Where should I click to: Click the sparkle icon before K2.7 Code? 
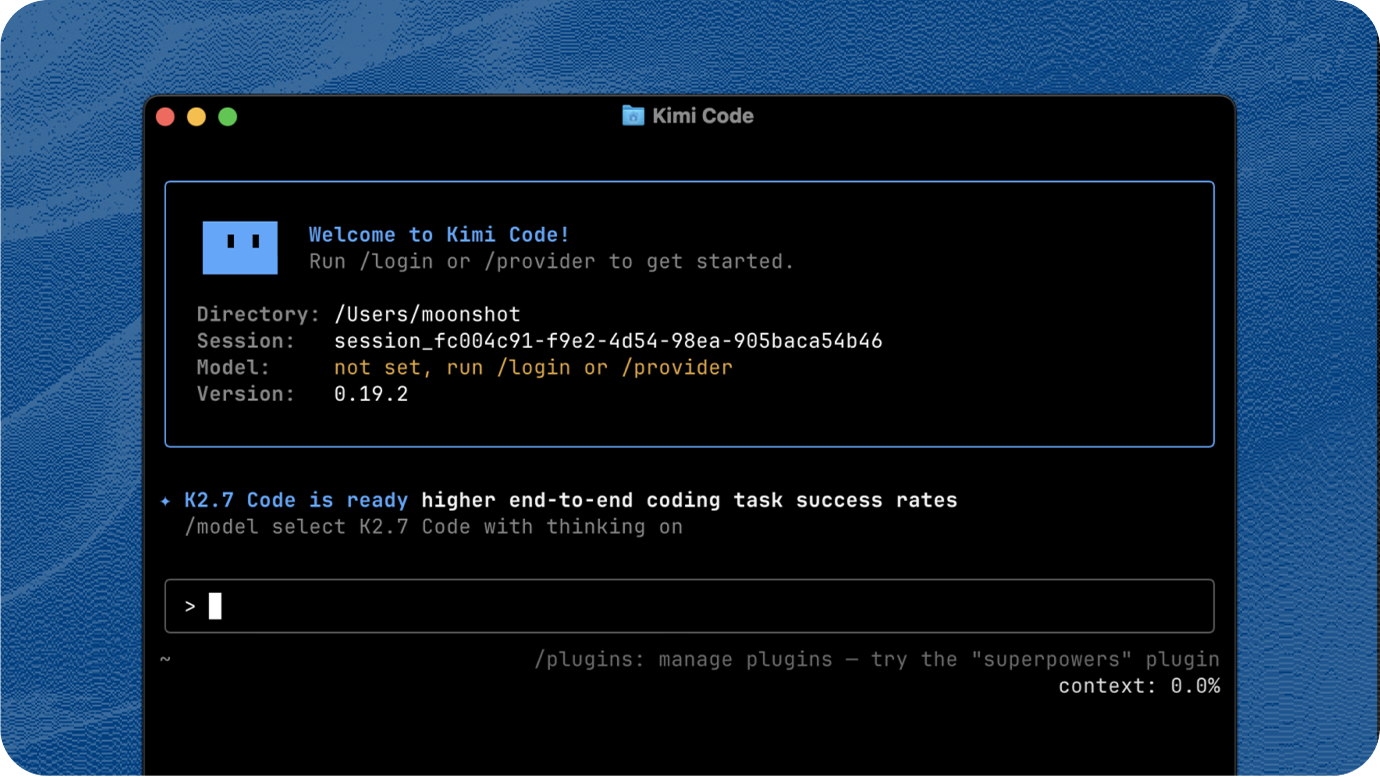(x=166, y=500)
